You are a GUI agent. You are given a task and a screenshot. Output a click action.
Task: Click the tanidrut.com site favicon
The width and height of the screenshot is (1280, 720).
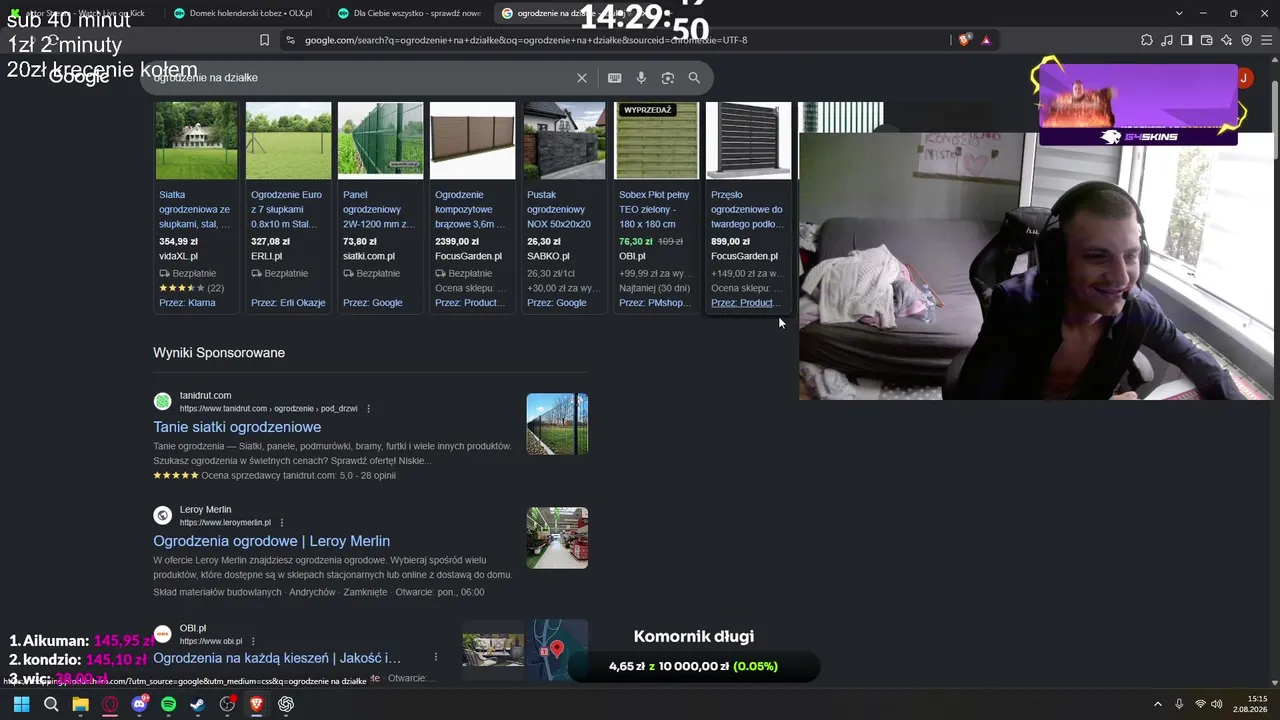coord(162,402)
